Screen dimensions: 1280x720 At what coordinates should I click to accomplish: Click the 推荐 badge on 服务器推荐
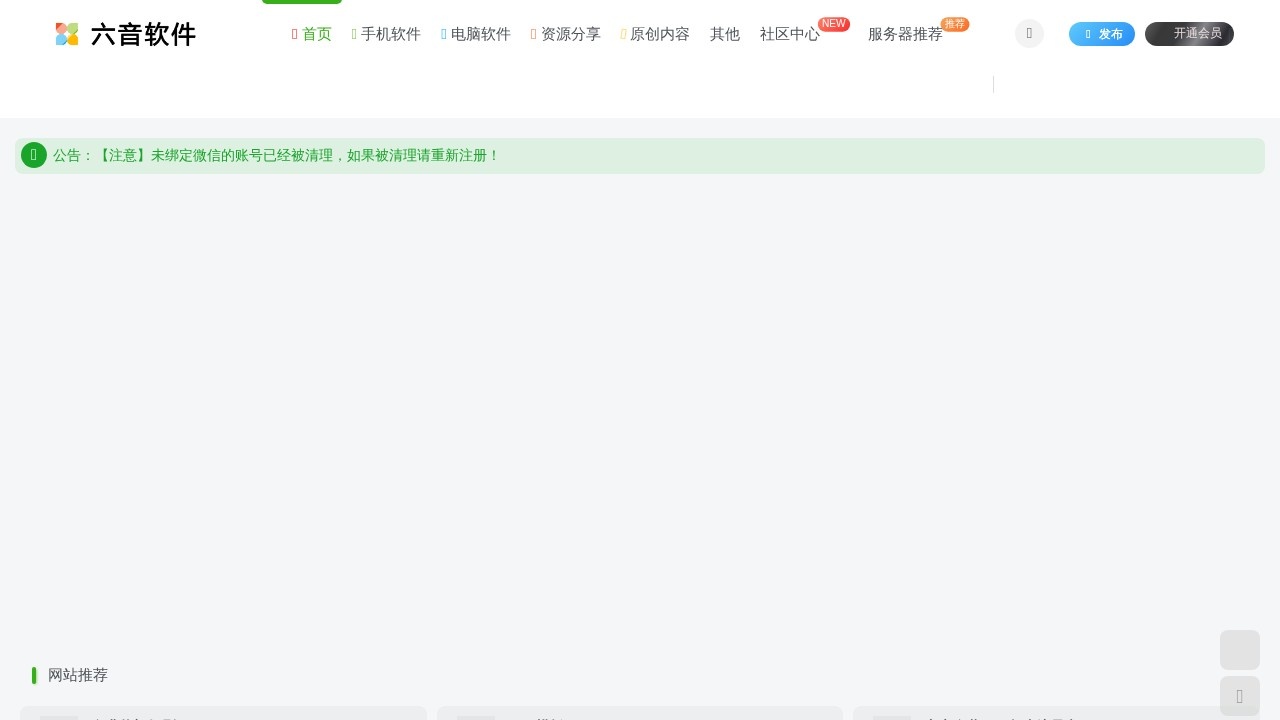(954, 24)
